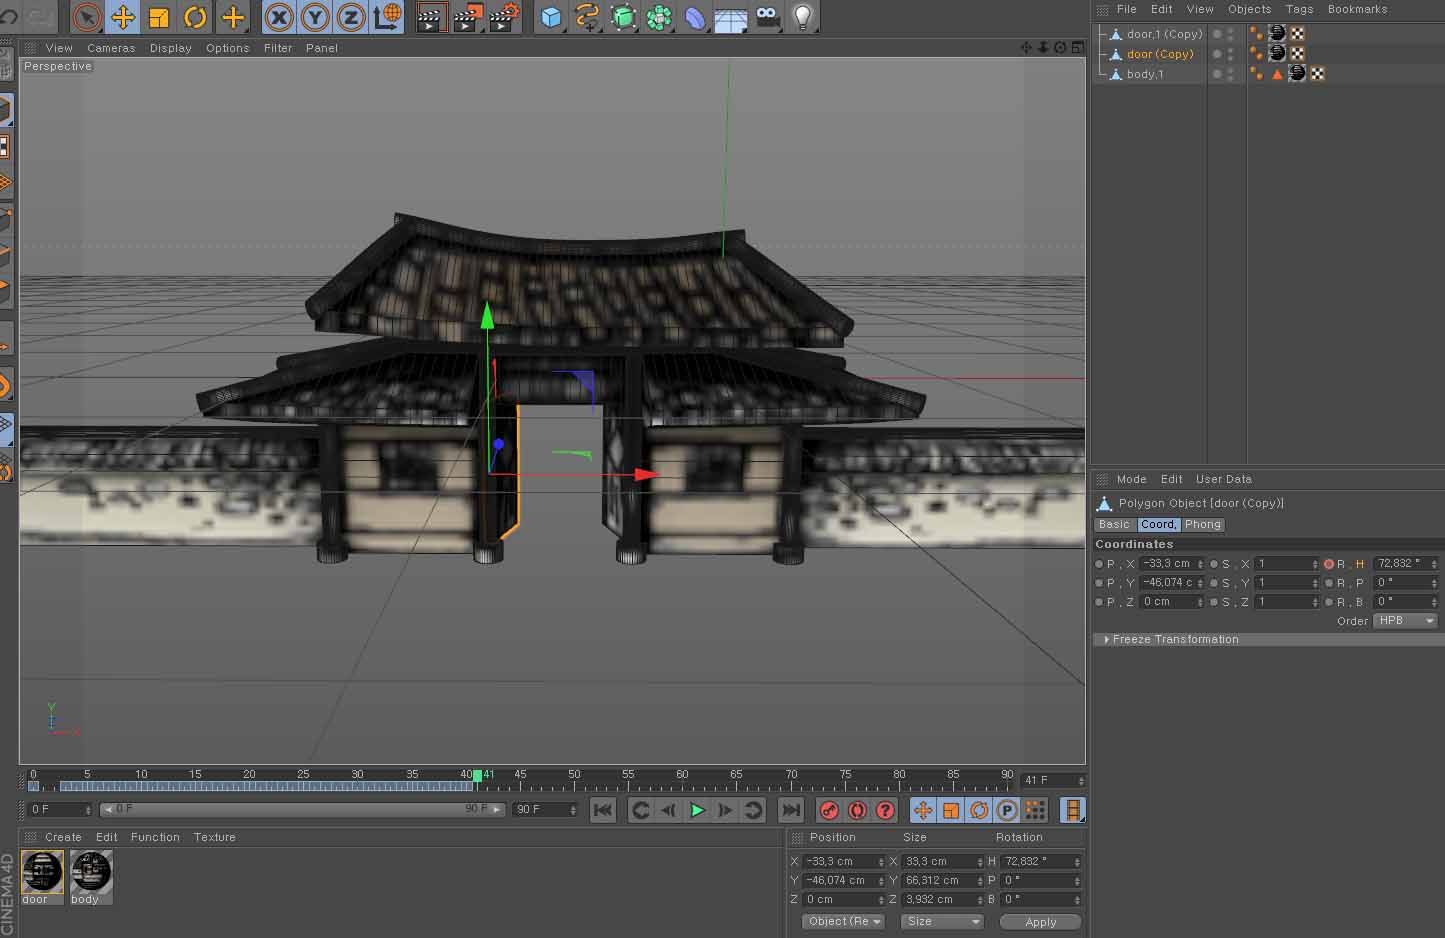The image size is (1445, 938).
Task: Toggle the R.H rotation keyframe radio dot
Action: point(1329,564)
